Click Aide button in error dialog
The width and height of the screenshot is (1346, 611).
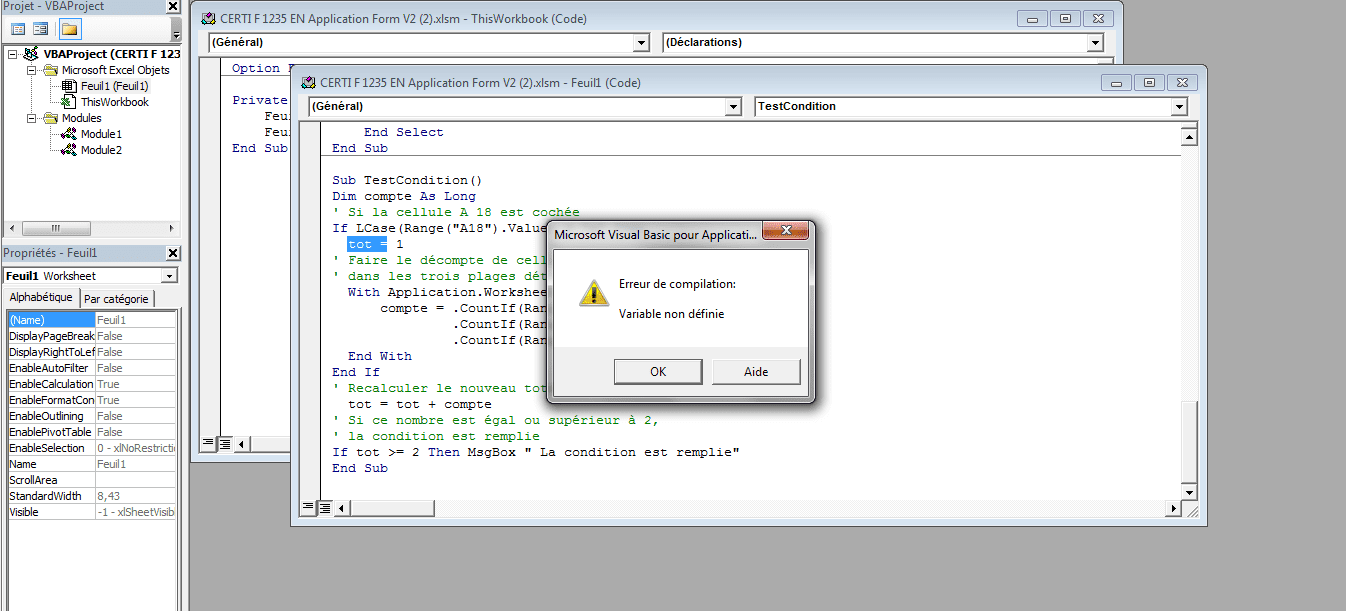pyautogui.click(x=756, y=372)
